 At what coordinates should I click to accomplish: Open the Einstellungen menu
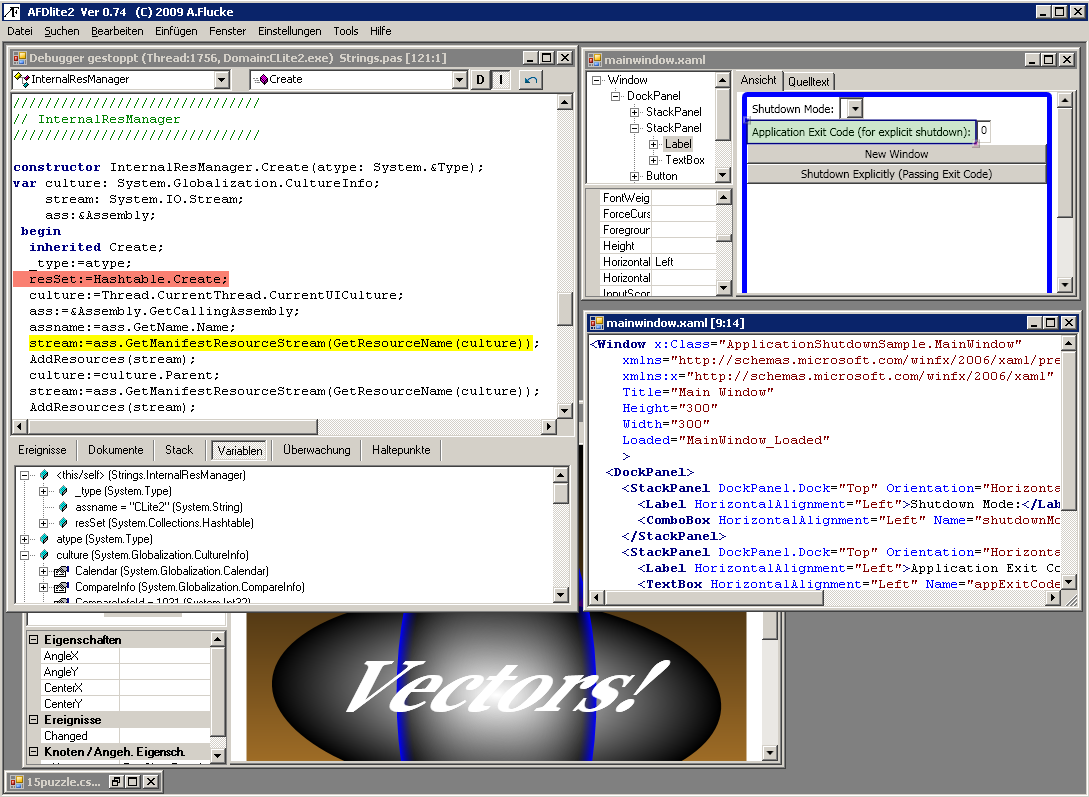pos(290,31)
